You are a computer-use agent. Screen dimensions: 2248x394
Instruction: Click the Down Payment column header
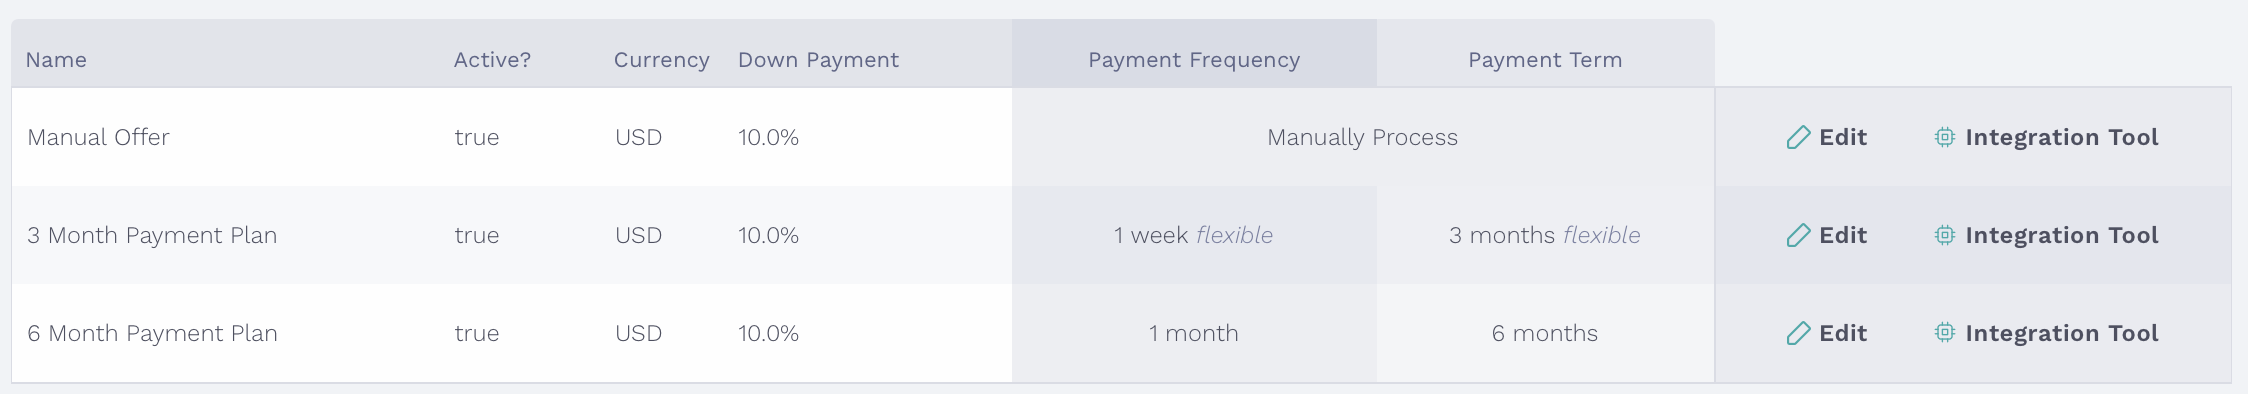tap(818, 60)
